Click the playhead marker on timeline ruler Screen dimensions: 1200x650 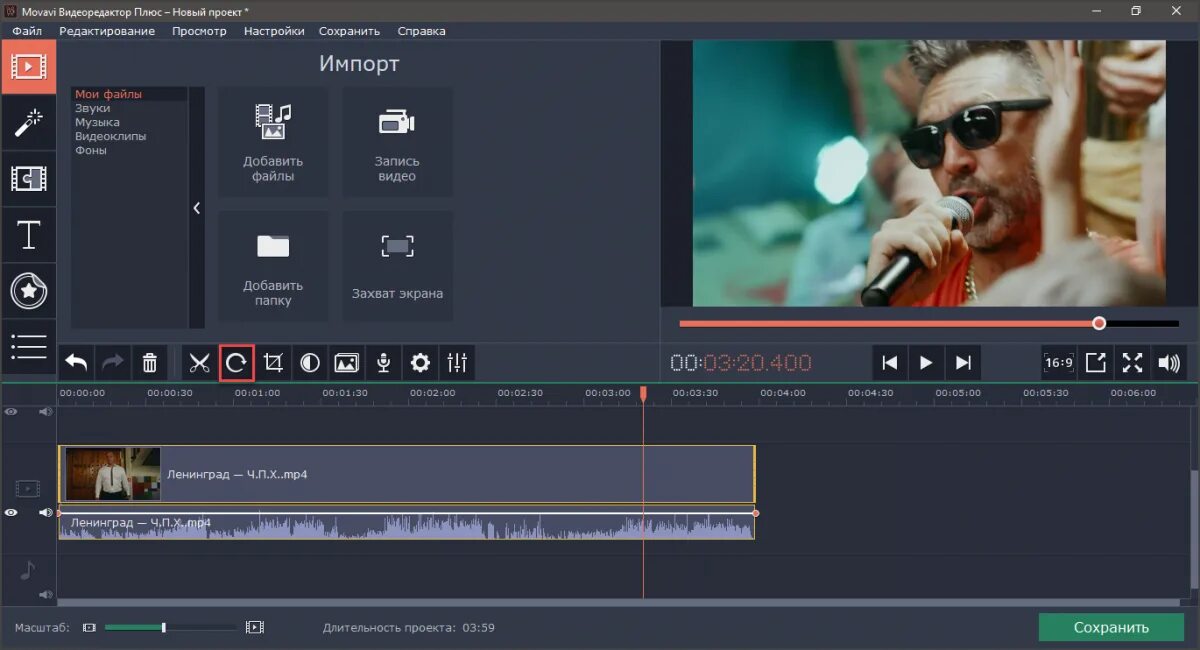click(643, 394)
